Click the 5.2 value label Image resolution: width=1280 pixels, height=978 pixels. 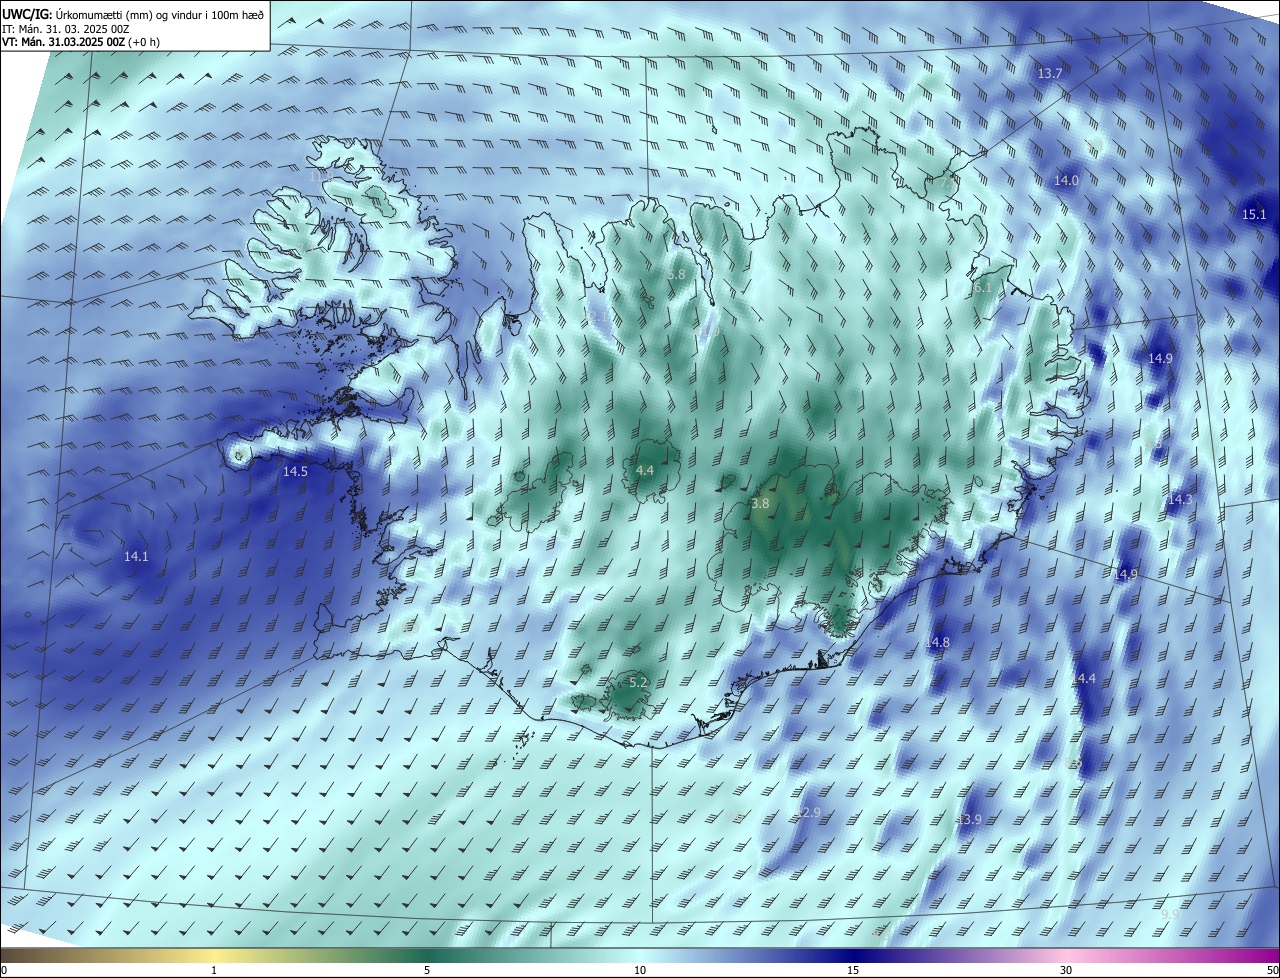638,682
